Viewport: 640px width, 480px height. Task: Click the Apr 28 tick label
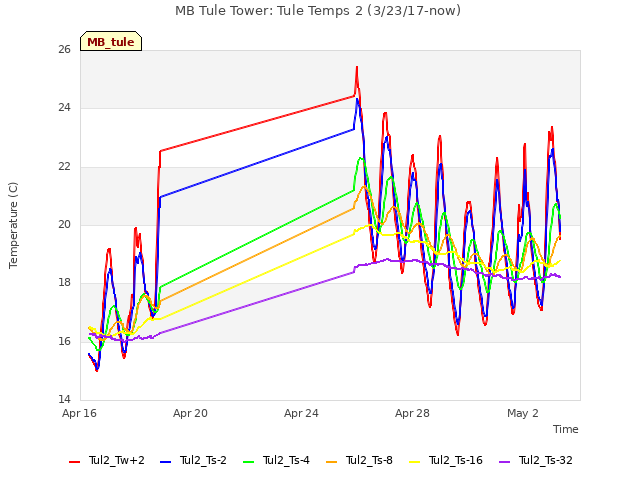[412, 413]
